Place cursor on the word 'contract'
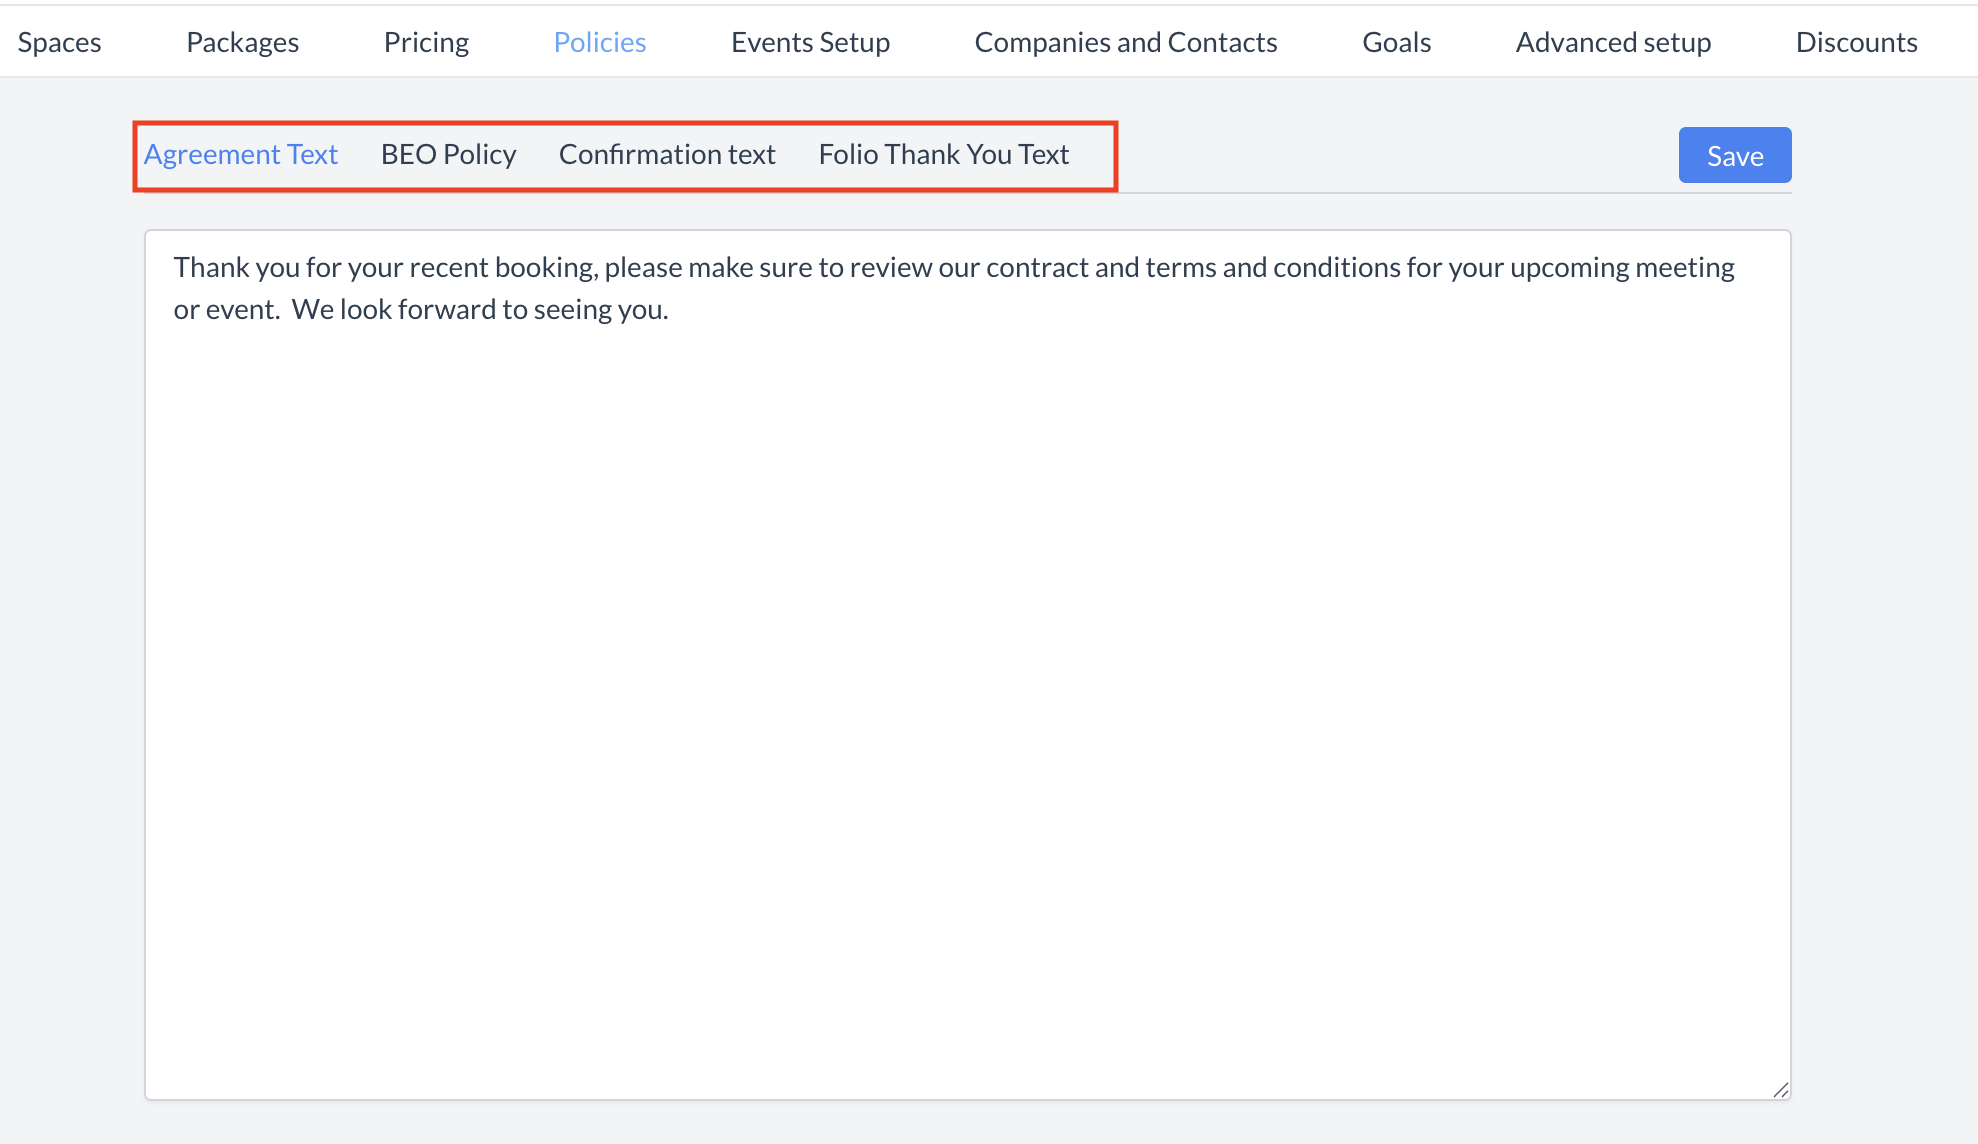 [x=1037, y=268]
